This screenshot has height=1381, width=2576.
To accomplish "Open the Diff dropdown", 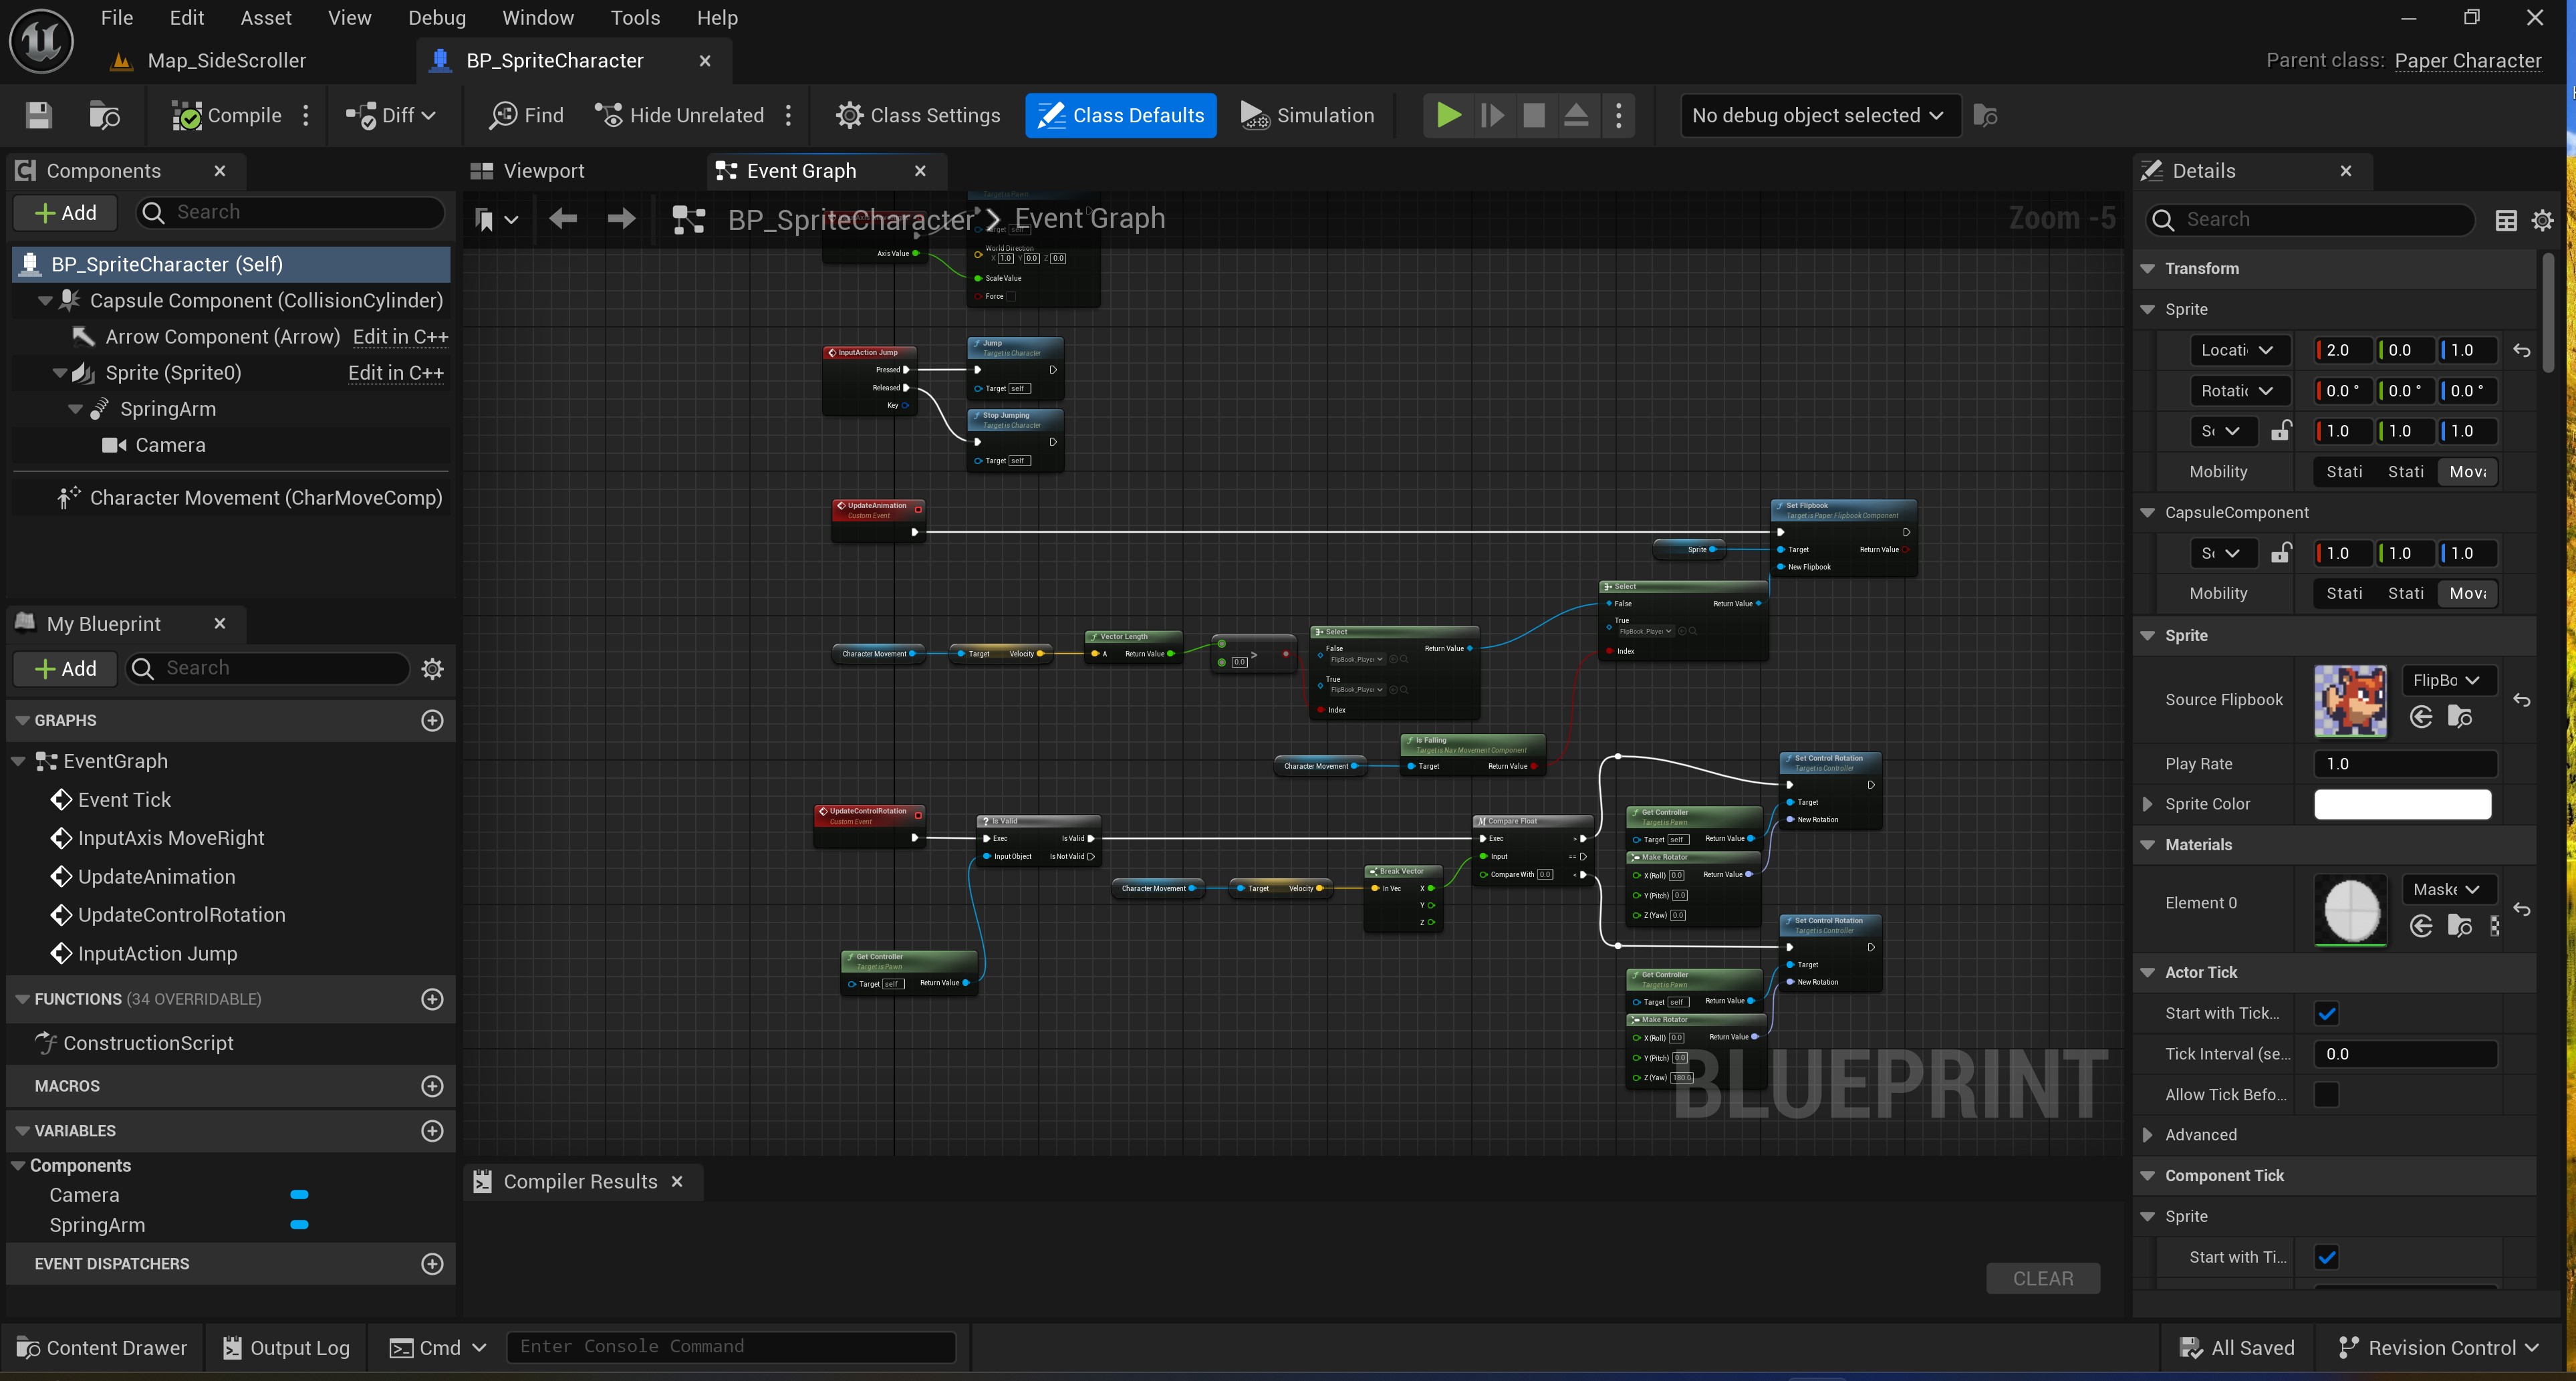I will pos(390,115).
